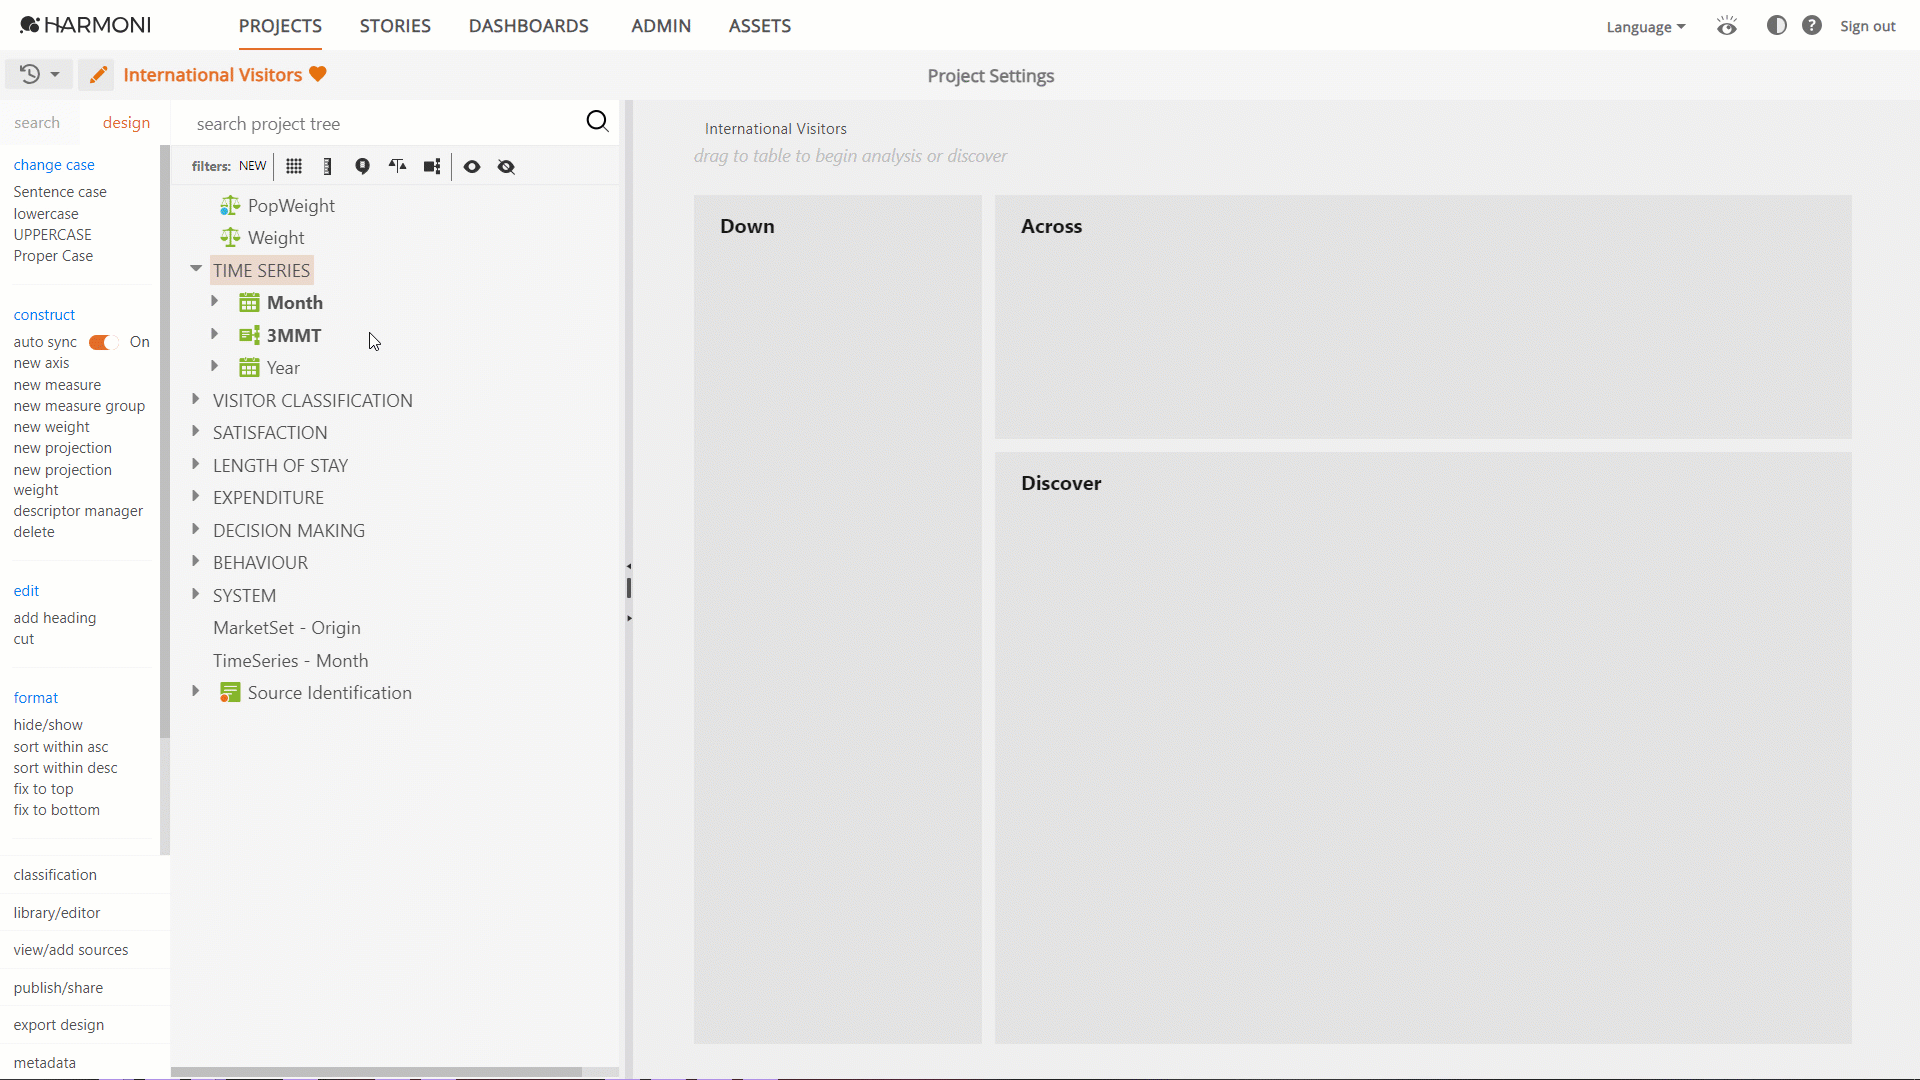
Task: Open the PROJECTS menu
Action: pos(280,26)
